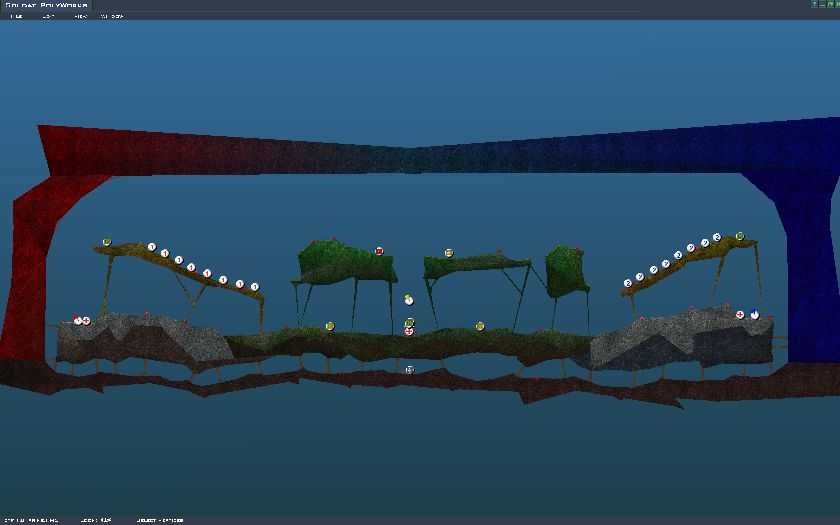Select the red-cross medikit at map center
The width and height of the screenshot is (840, 525).
[x=409, y=331]
